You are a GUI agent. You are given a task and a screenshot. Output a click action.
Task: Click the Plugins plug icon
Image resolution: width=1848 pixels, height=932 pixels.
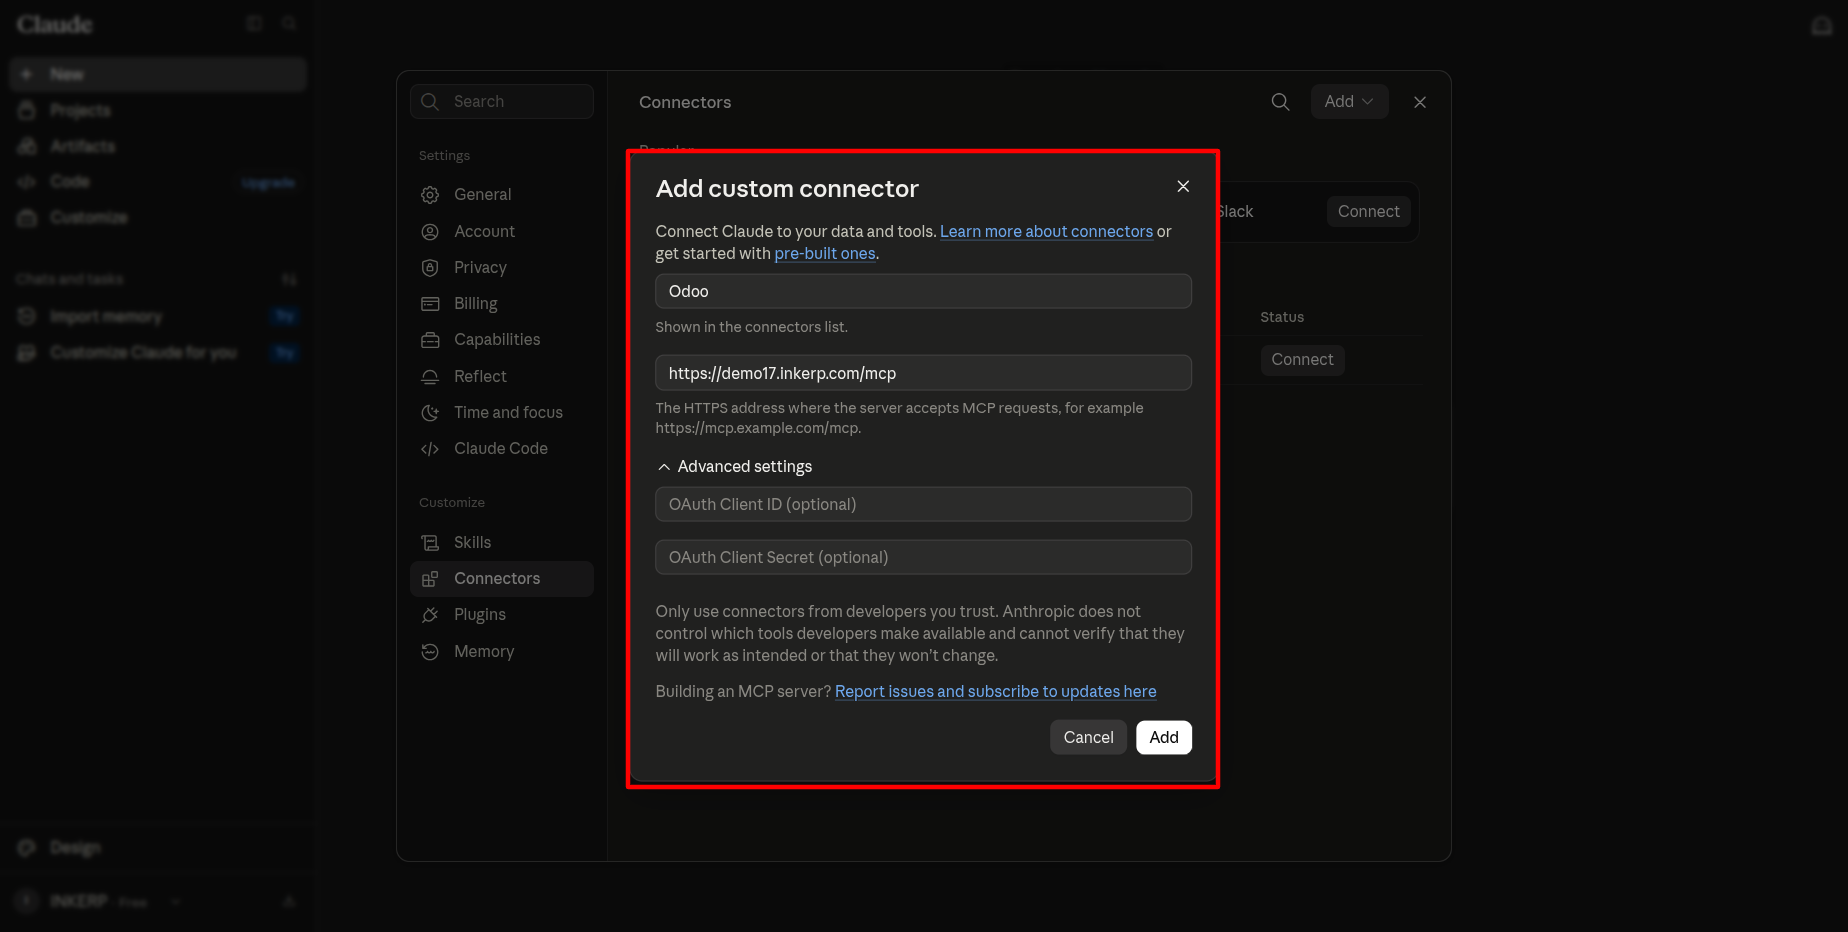click(430, 615)
